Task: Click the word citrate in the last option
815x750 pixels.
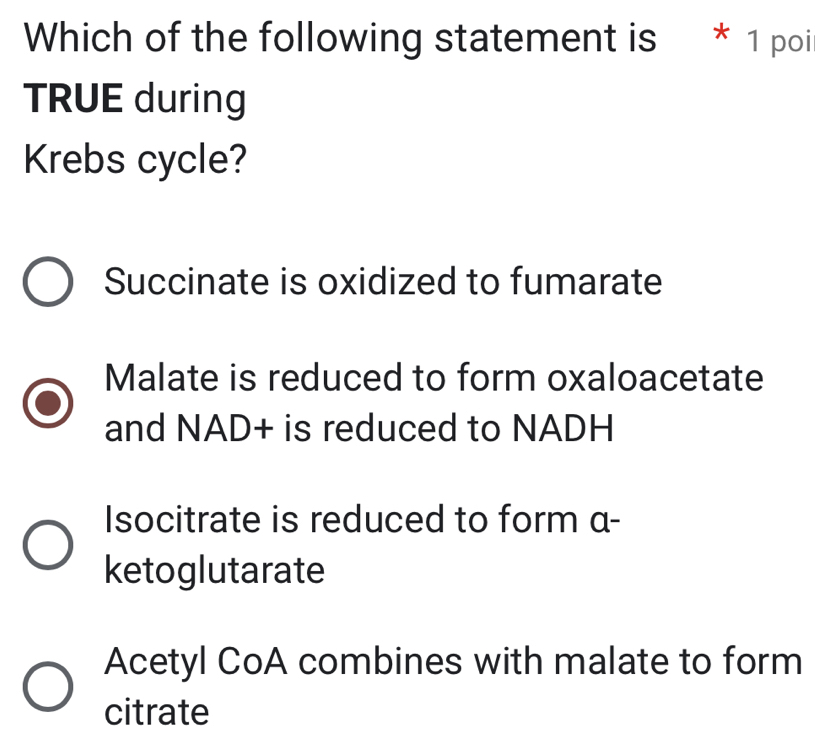Action: coord(156,712)
